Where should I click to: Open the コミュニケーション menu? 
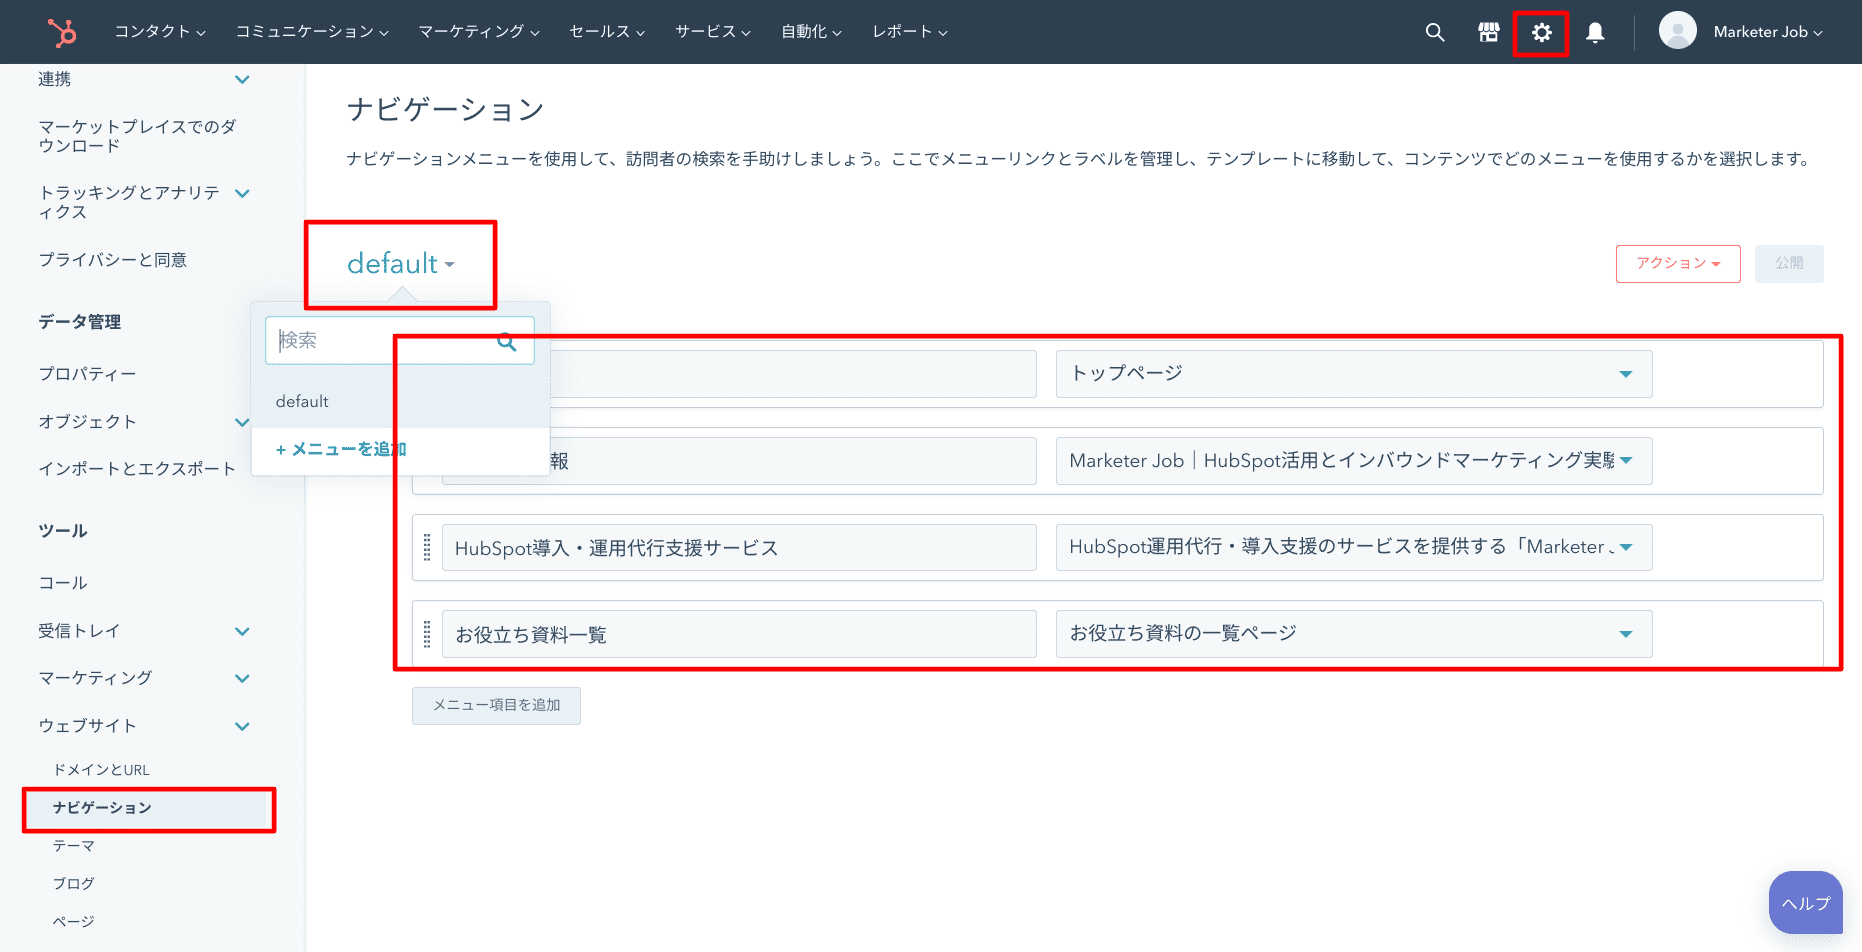click(x=312, y=32)
